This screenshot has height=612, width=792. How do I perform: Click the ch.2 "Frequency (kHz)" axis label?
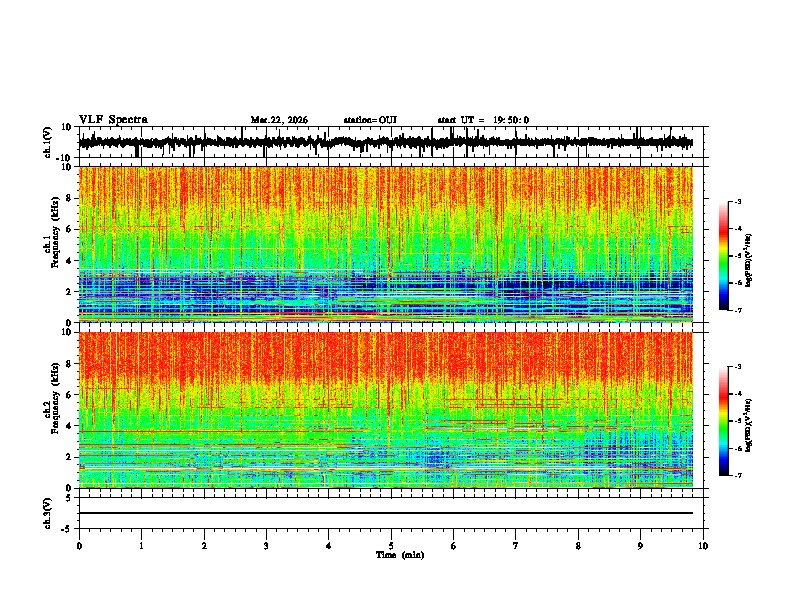(x=55, y=398)
